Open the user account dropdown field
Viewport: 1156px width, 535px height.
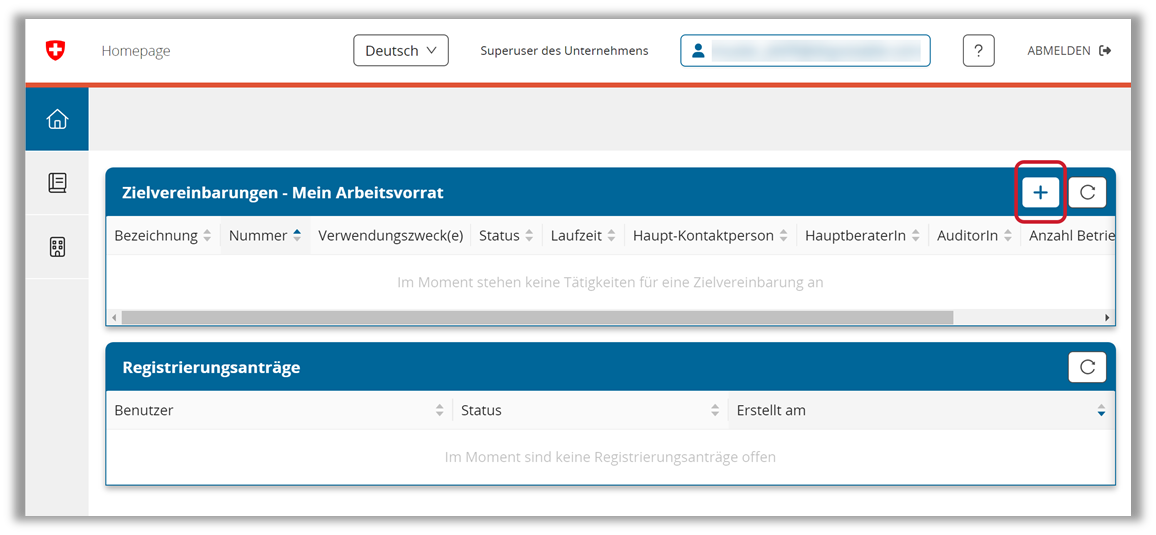tap(805, 51)
